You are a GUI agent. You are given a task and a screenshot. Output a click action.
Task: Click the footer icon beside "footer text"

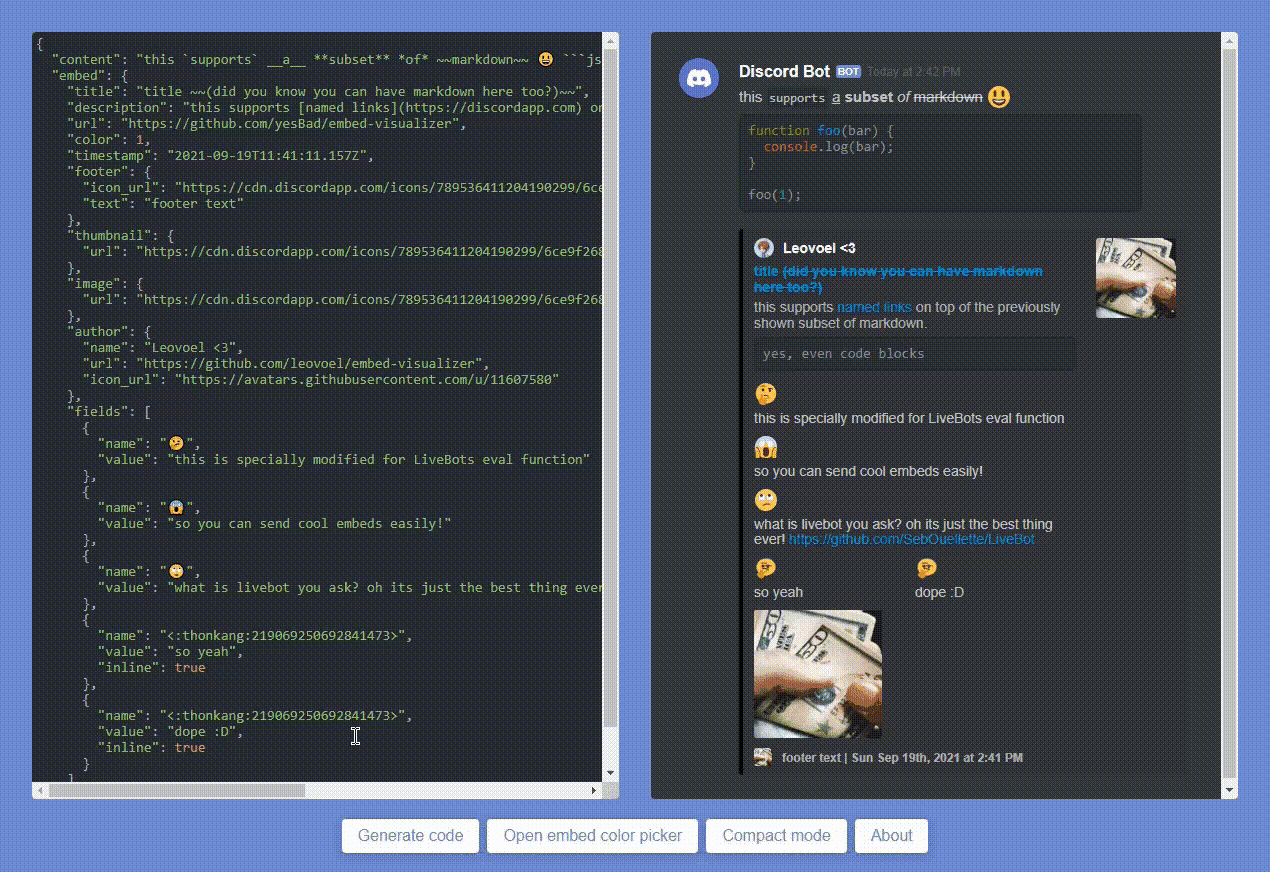click(x=763, y=757)
